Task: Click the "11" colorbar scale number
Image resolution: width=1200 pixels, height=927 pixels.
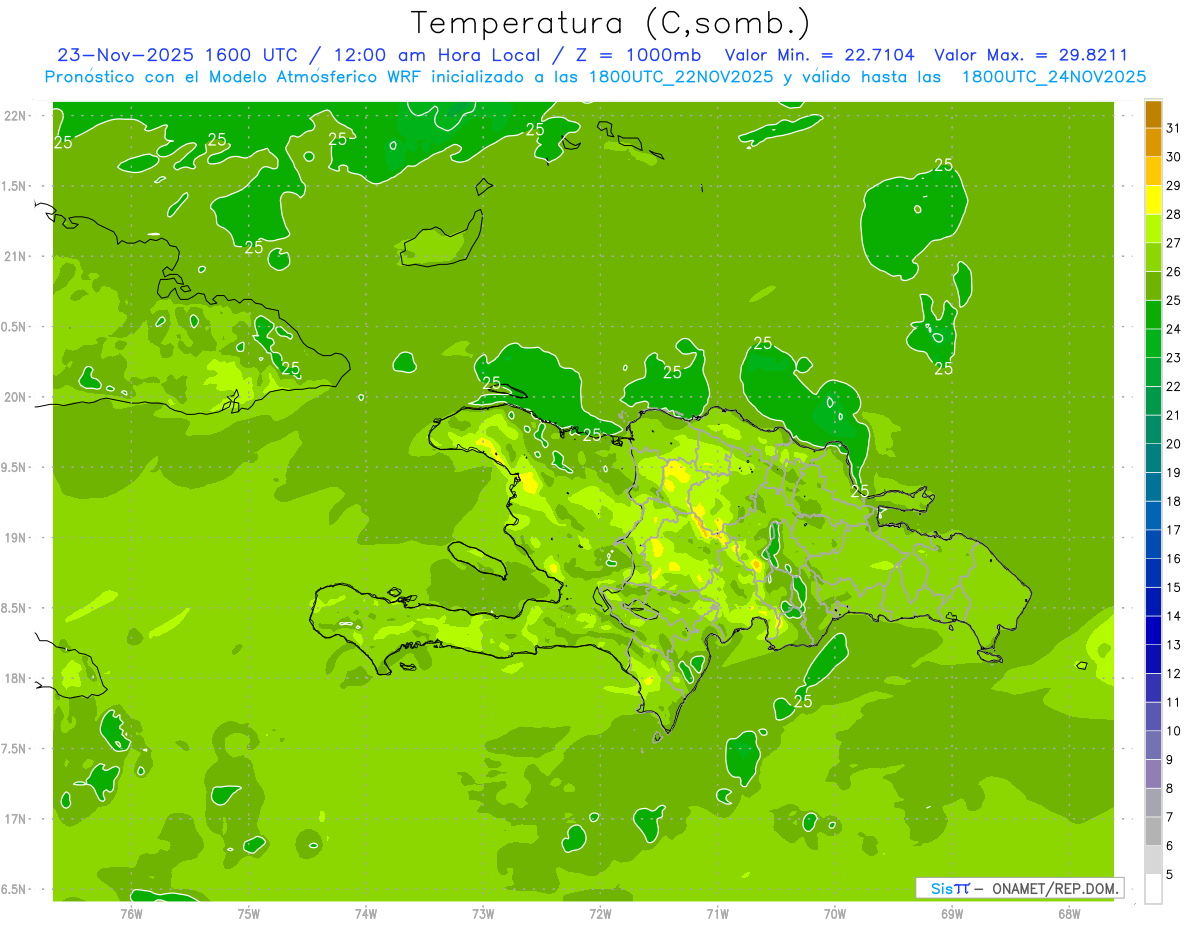Action: (x=1174, y=702)
